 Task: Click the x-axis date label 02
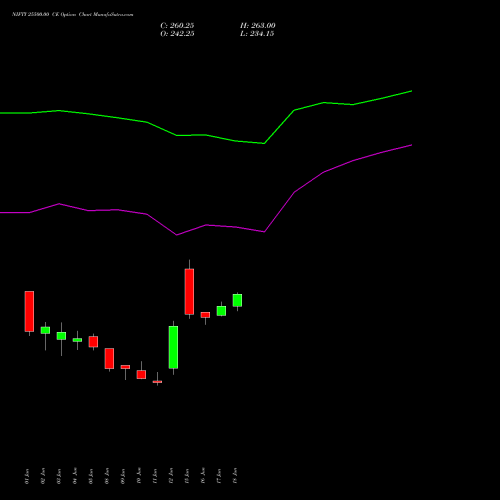[x=43, y=476]
